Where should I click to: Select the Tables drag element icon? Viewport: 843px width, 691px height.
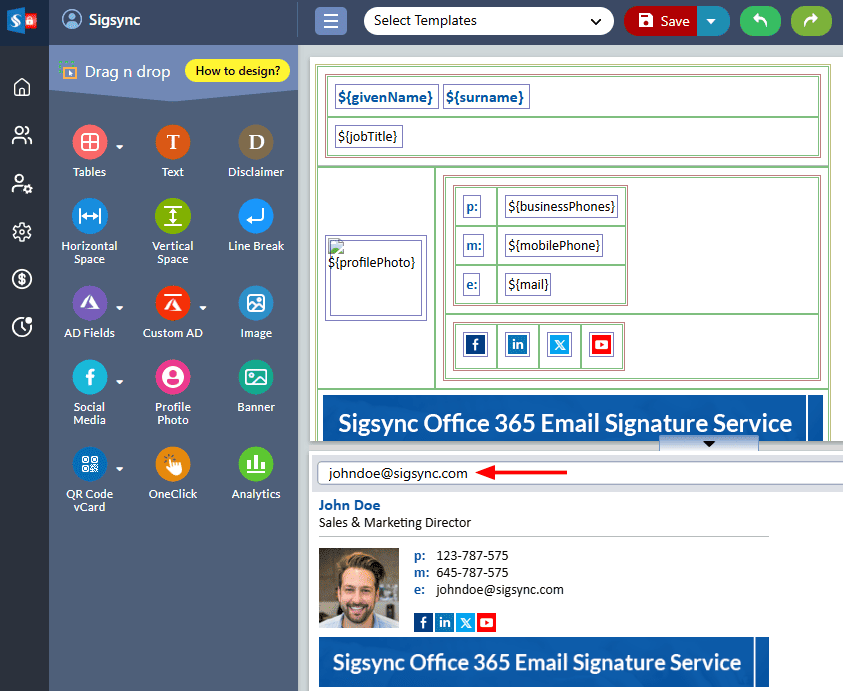(x=89, y=143)
